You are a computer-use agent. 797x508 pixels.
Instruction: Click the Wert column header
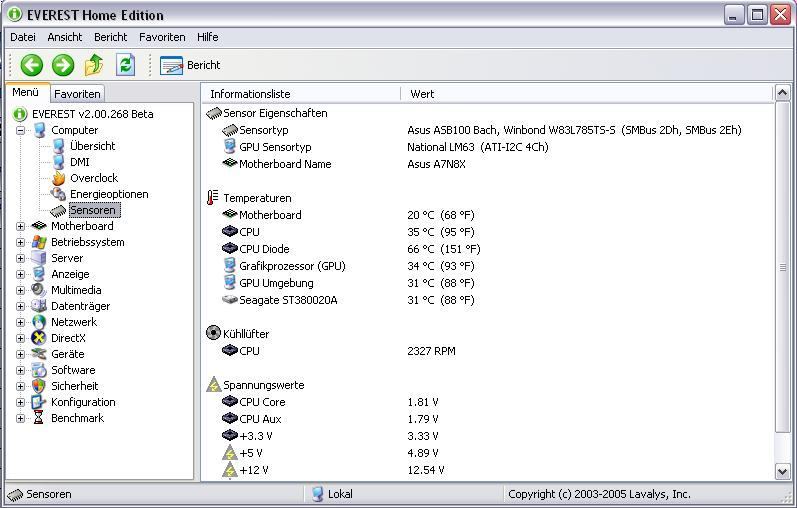point(587,94)
